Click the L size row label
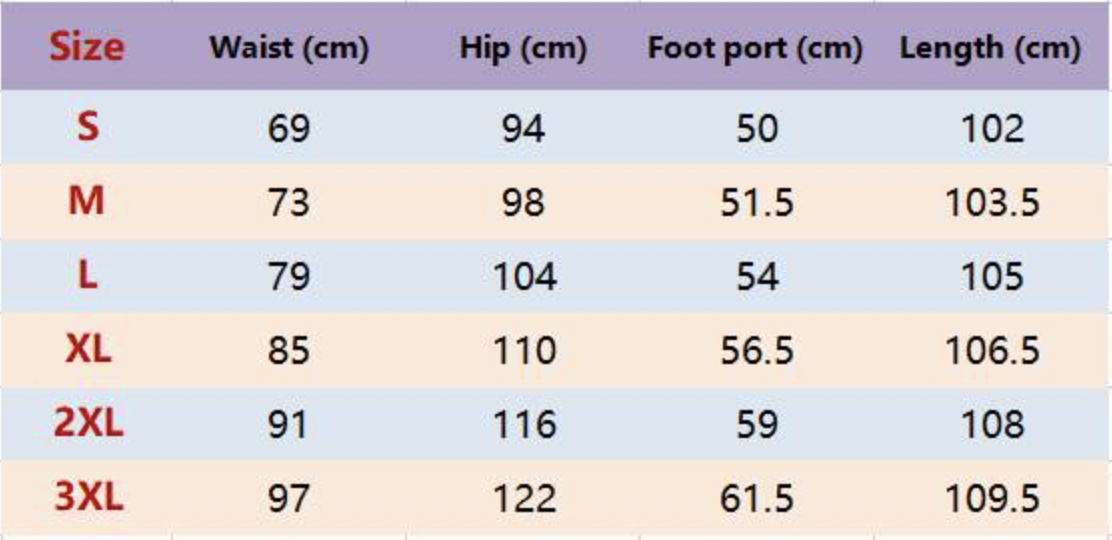The image size is (1112, 540). [87, 276]
